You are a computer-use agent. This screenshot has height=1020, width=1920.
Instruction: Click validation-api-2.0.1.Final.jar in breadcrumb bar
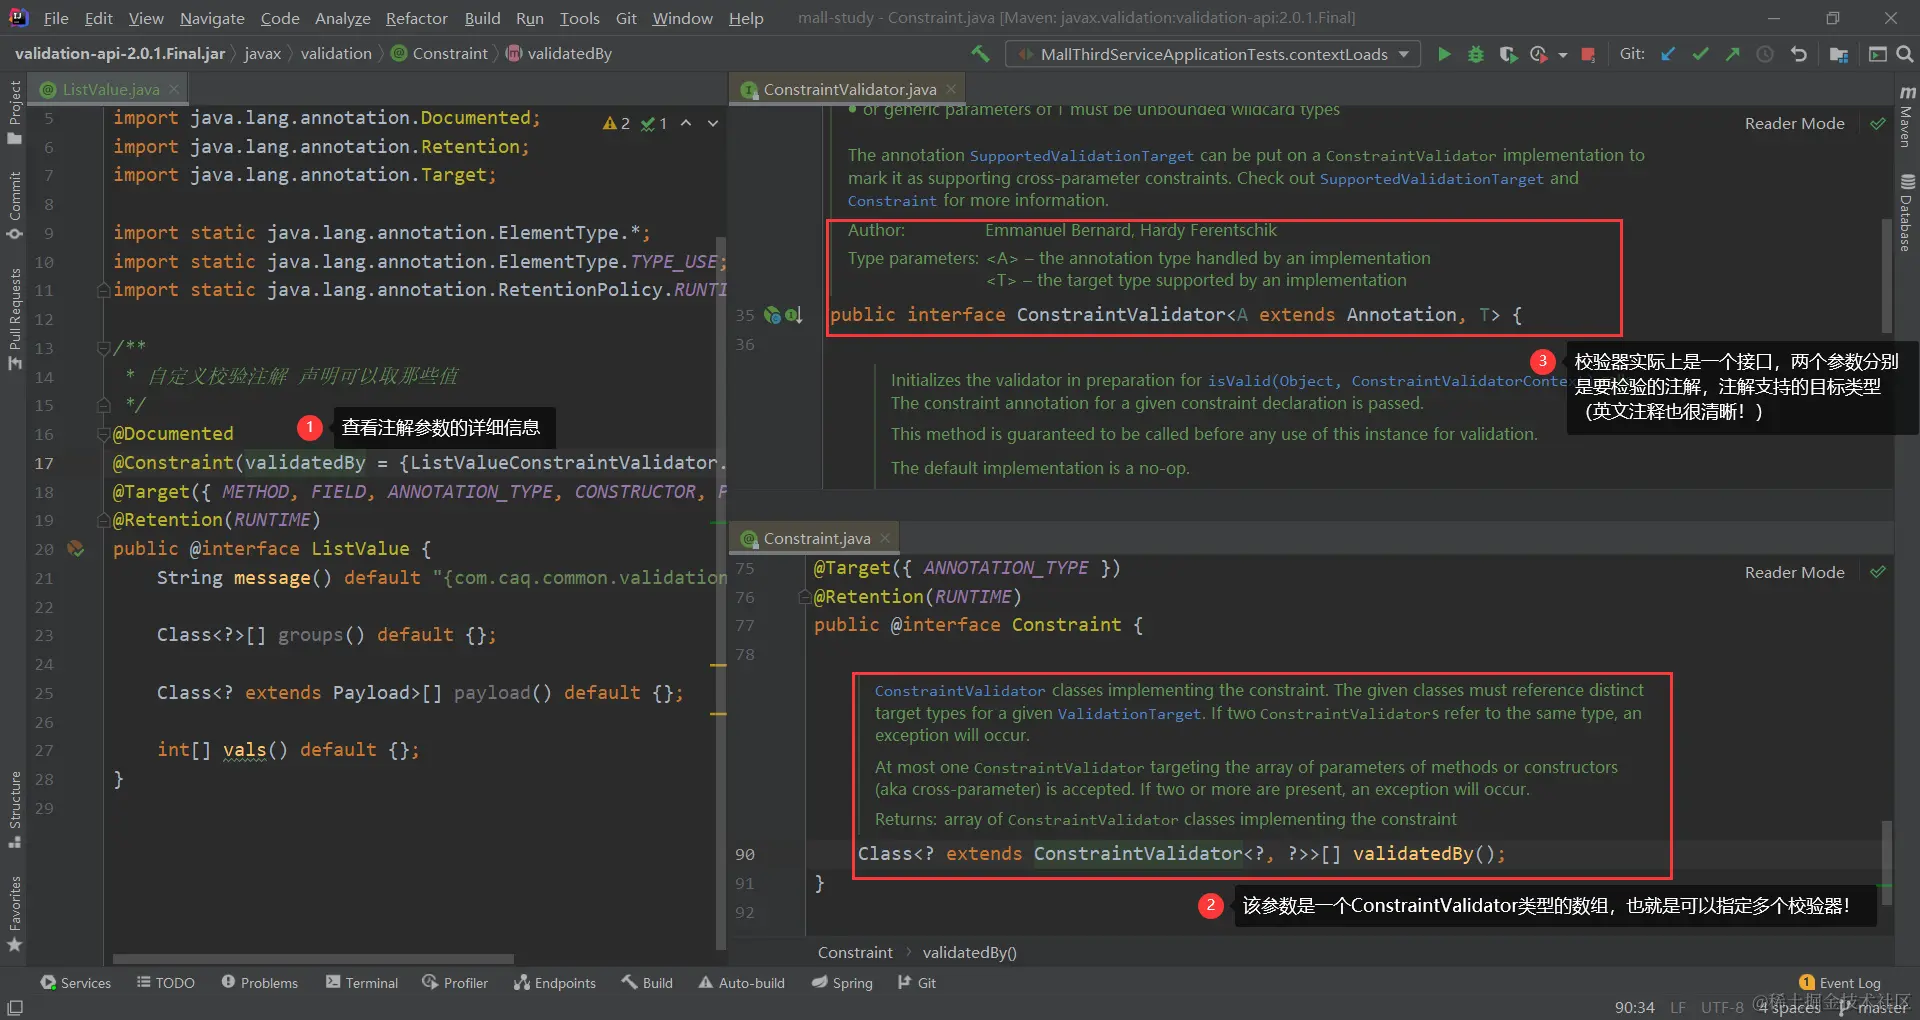120,54
